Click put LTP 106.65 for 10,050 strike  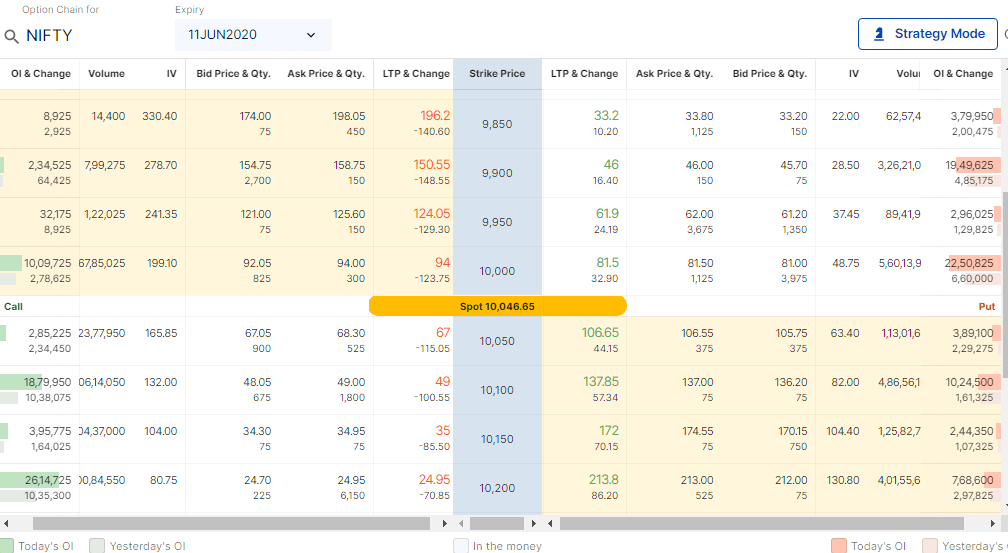click(600, 332)
